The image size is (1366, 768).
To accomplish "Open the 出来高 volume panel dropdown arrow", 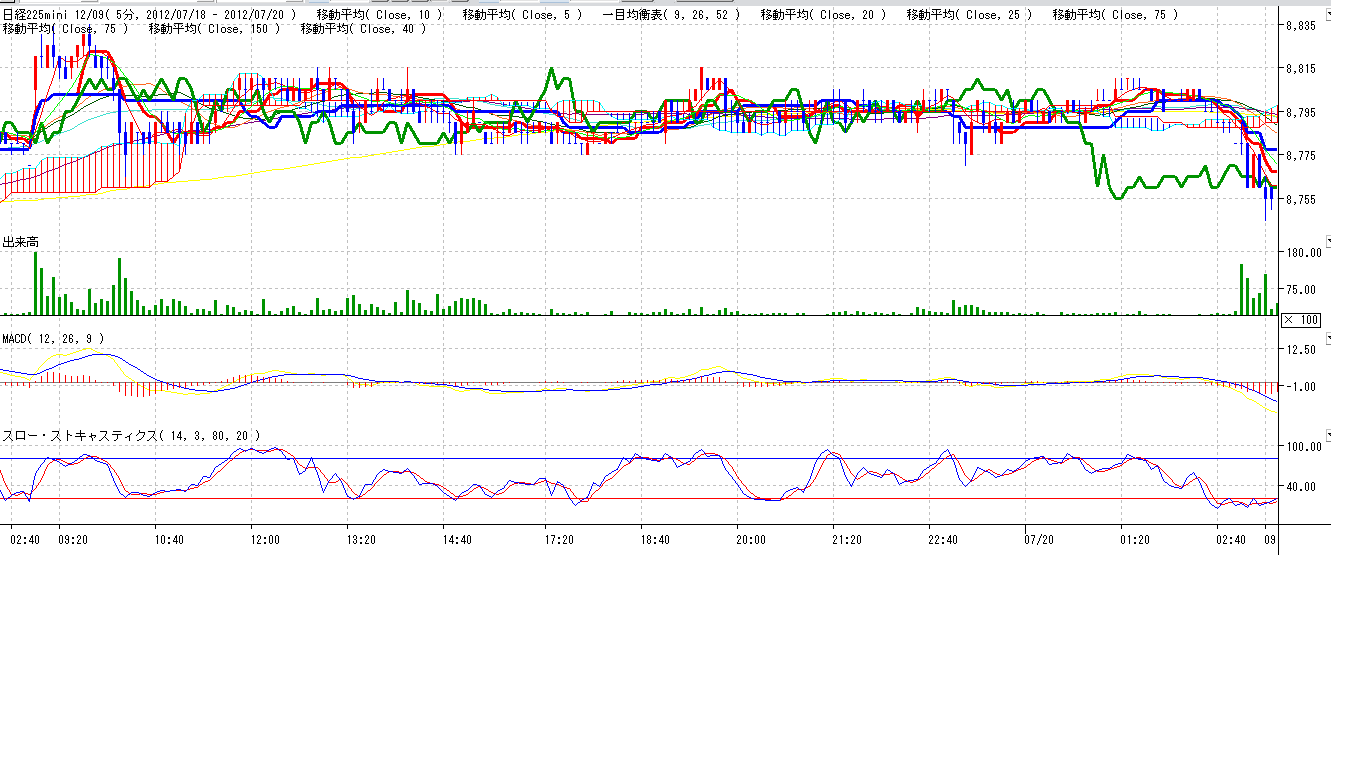I will pyautogui.click(x=1329, y=241).
